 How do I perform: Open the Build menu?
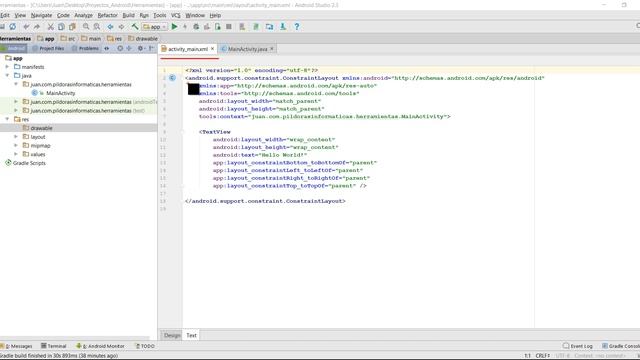point(128,15)
